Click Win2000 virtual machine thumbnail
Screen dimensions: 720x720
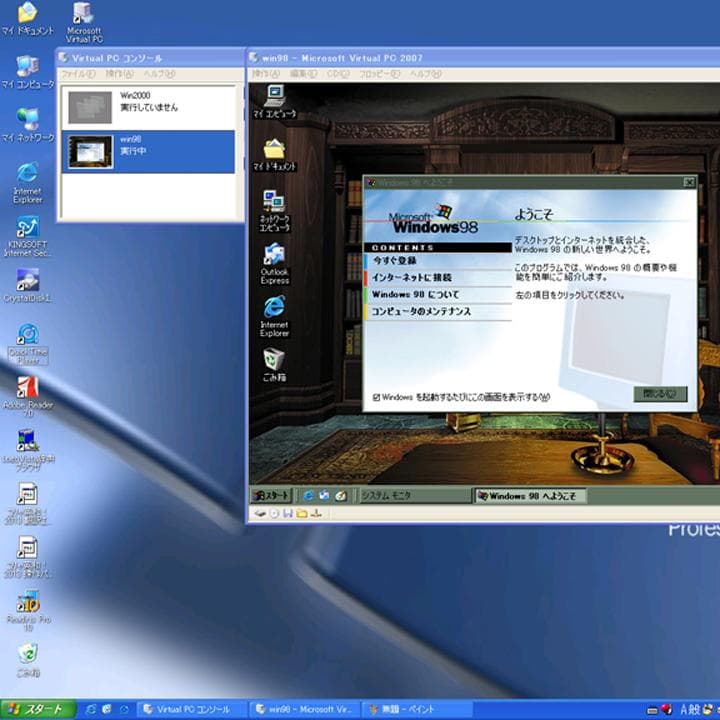tap(90, 107)
